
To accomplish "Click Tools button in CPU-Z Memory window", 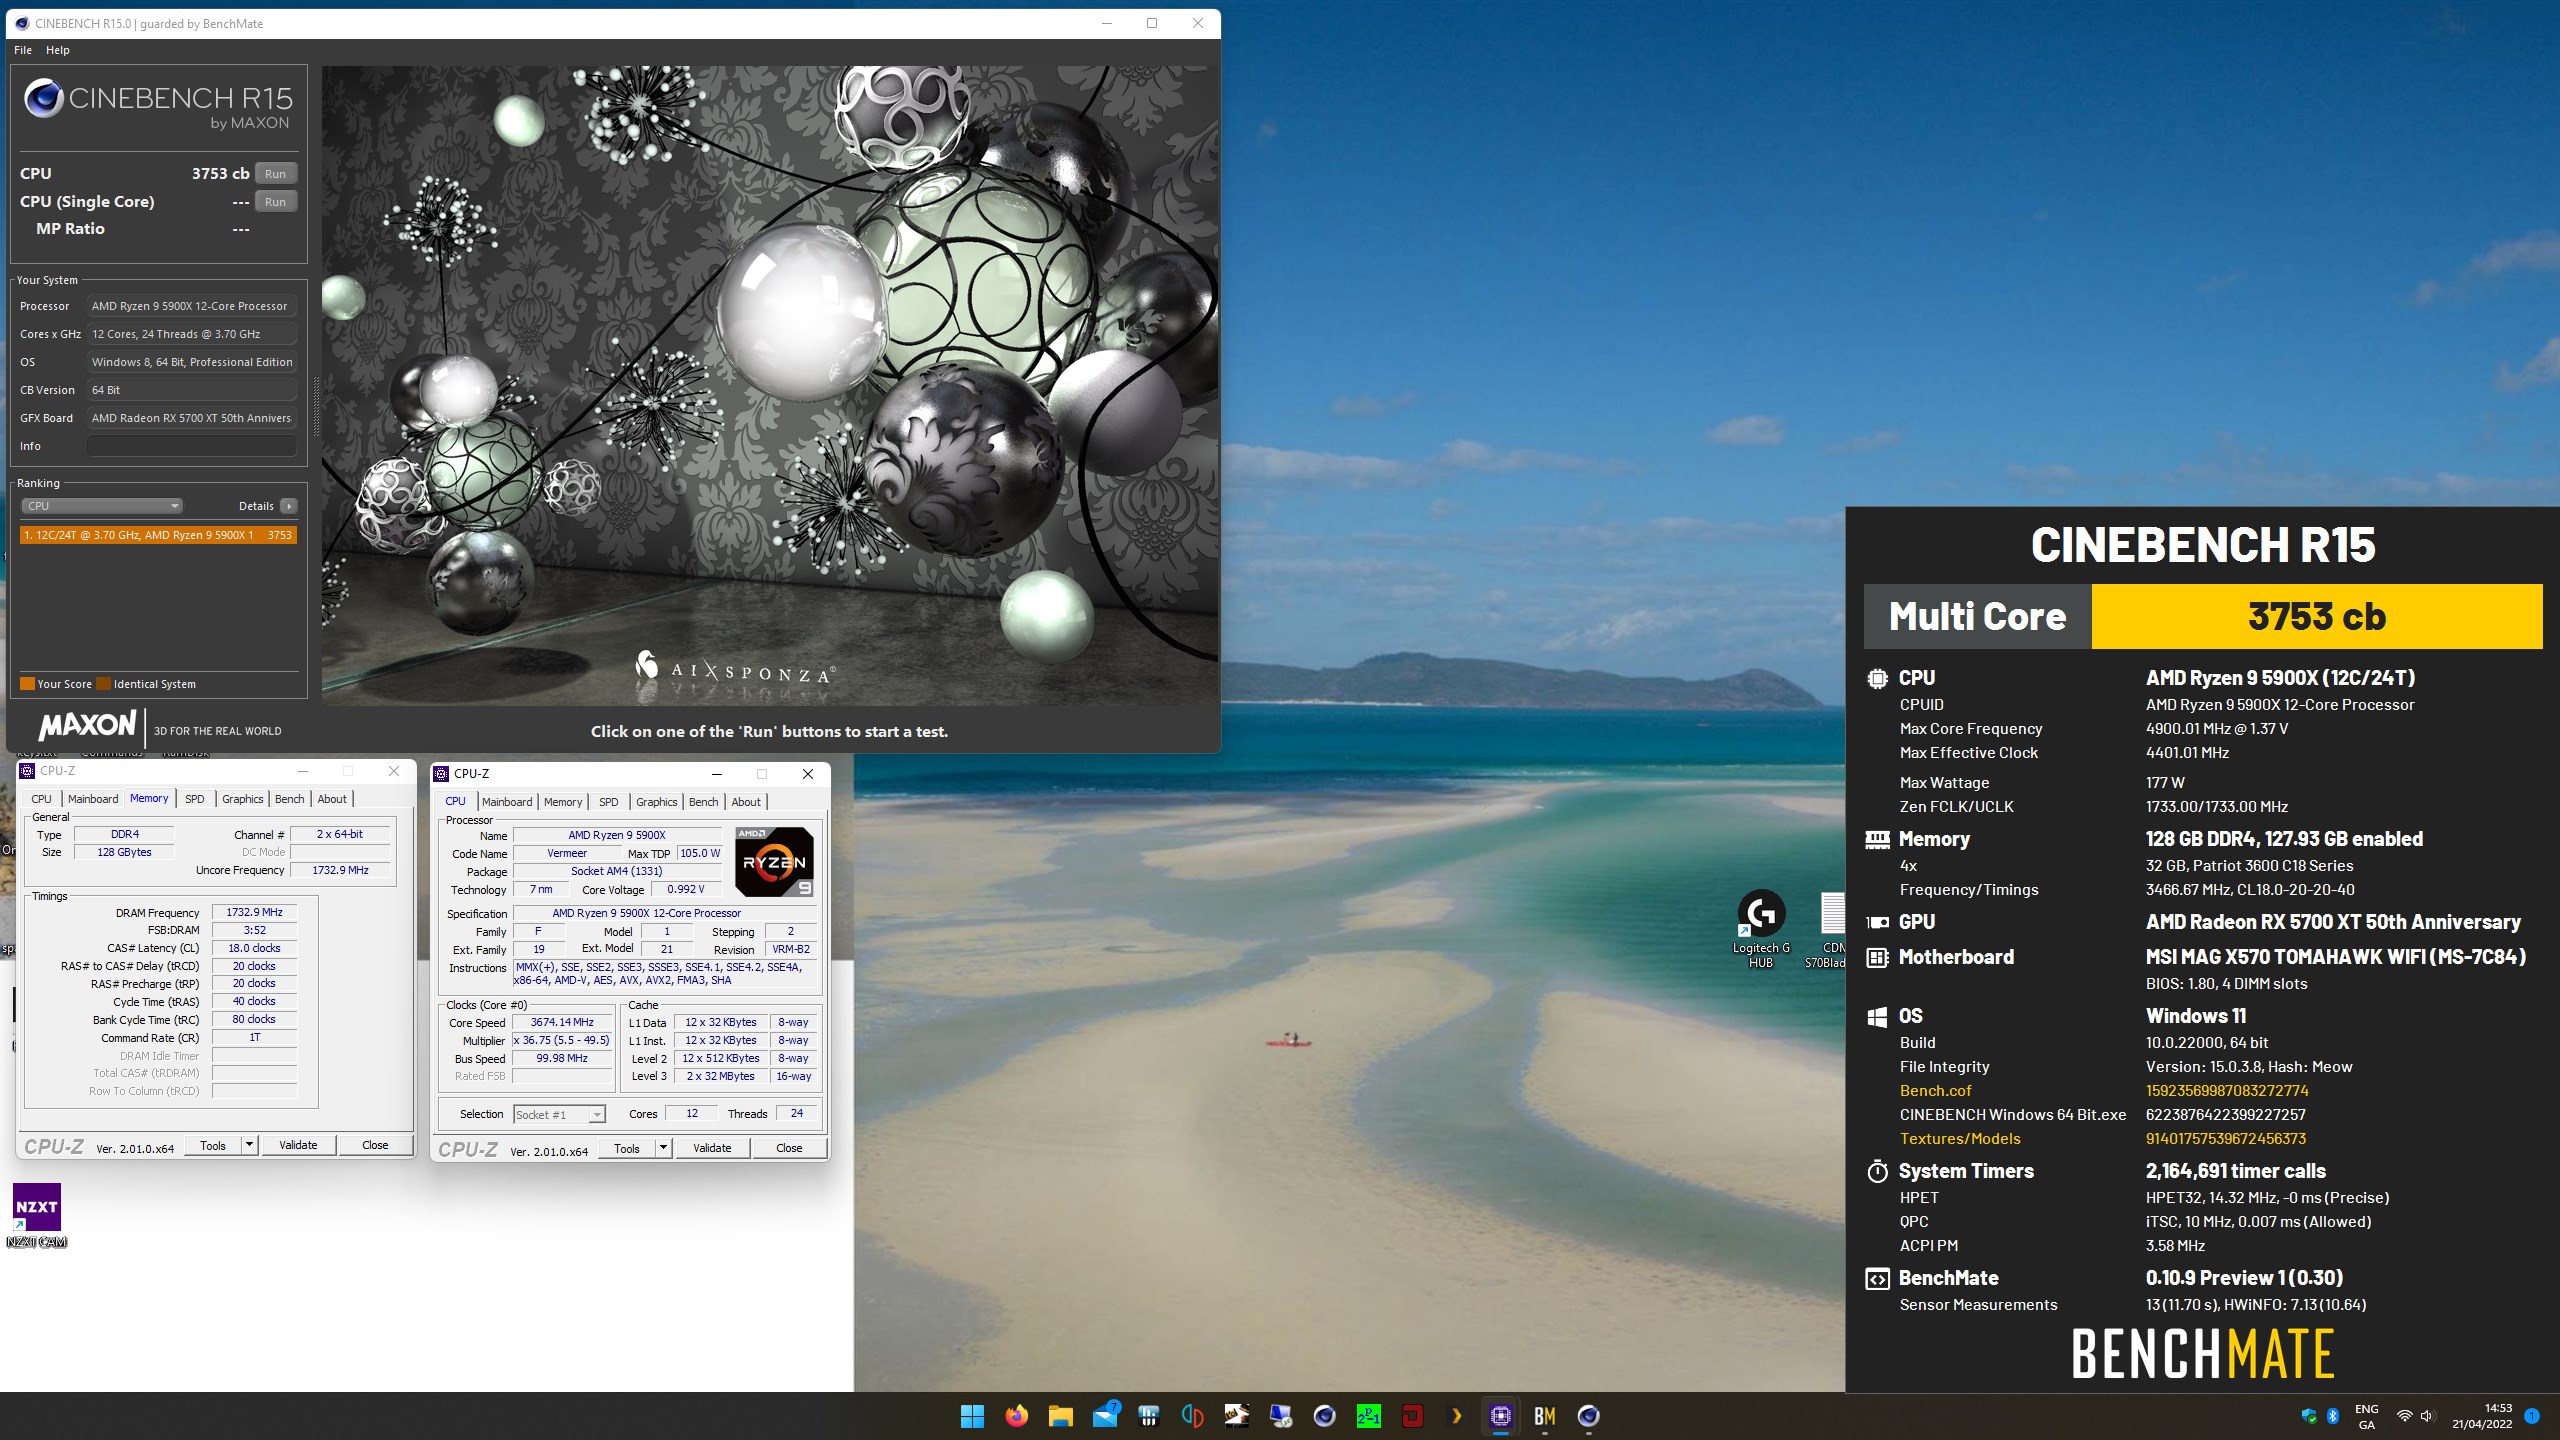I will tap(213, 1146).
